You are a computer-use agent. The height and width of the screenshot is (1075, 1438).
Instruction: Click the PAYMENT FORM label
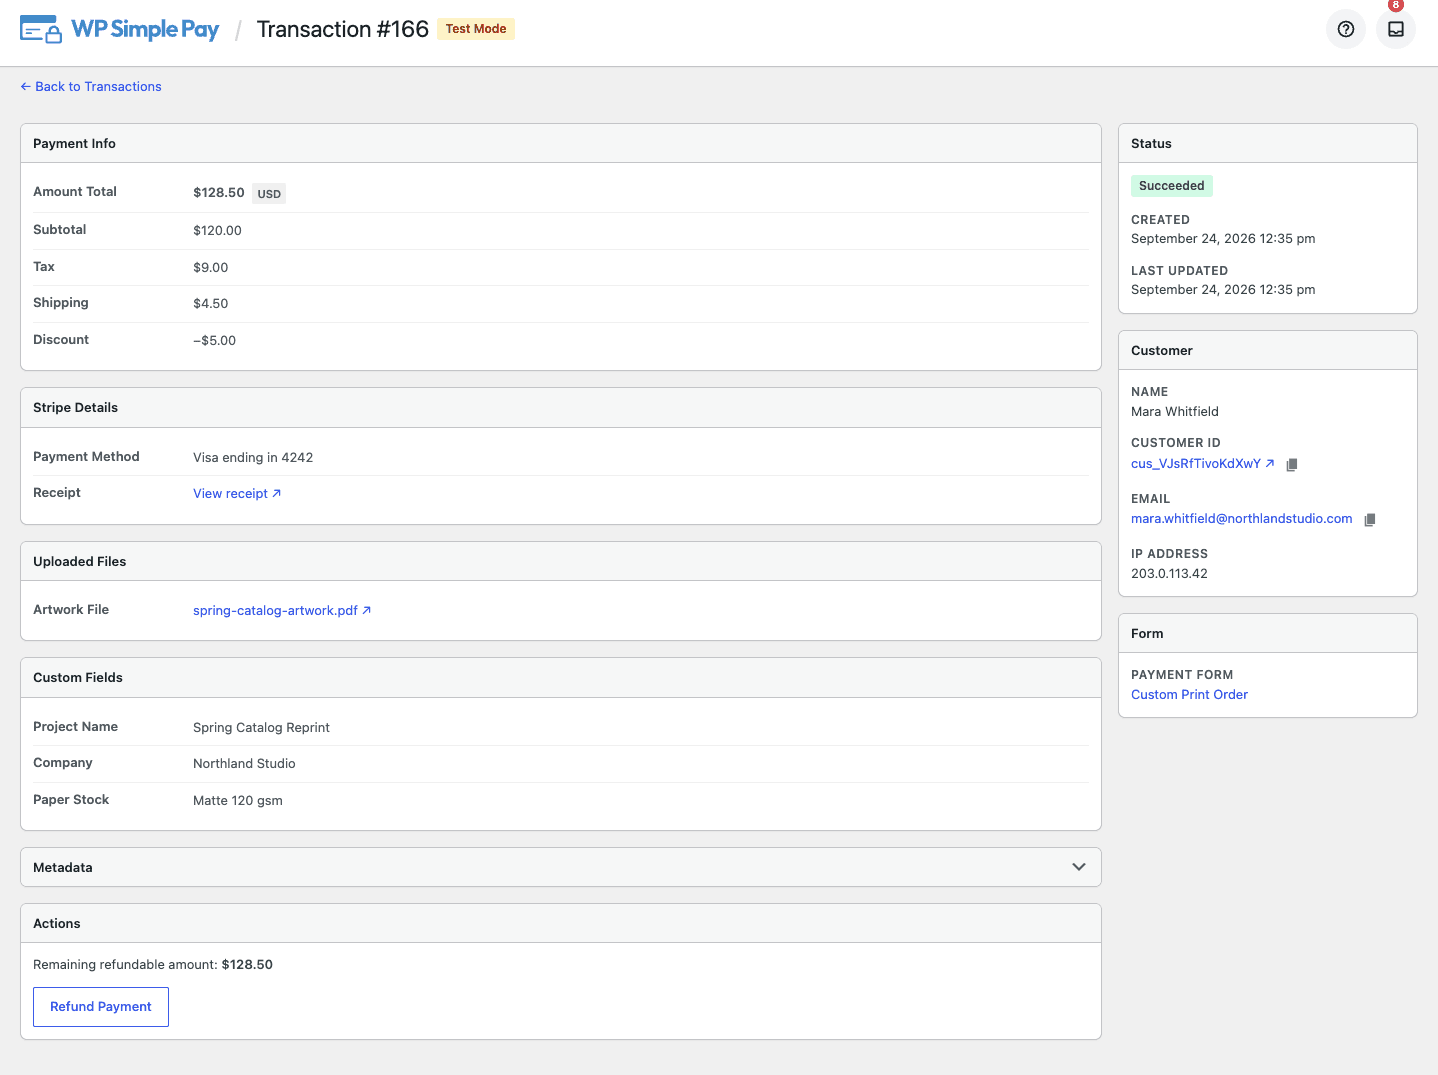(x=1182, y=675)
